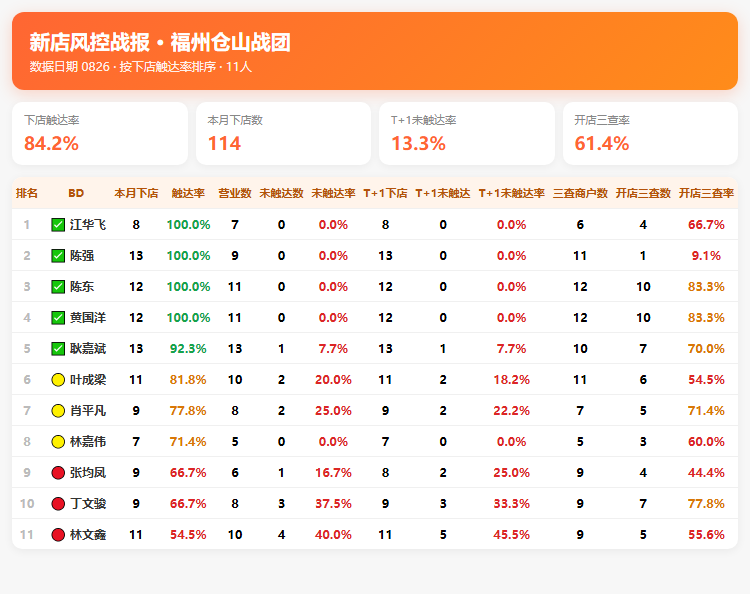Select the T+1未触达率 column header
Viewport: 750px width, 594px height.
[512, 193]
